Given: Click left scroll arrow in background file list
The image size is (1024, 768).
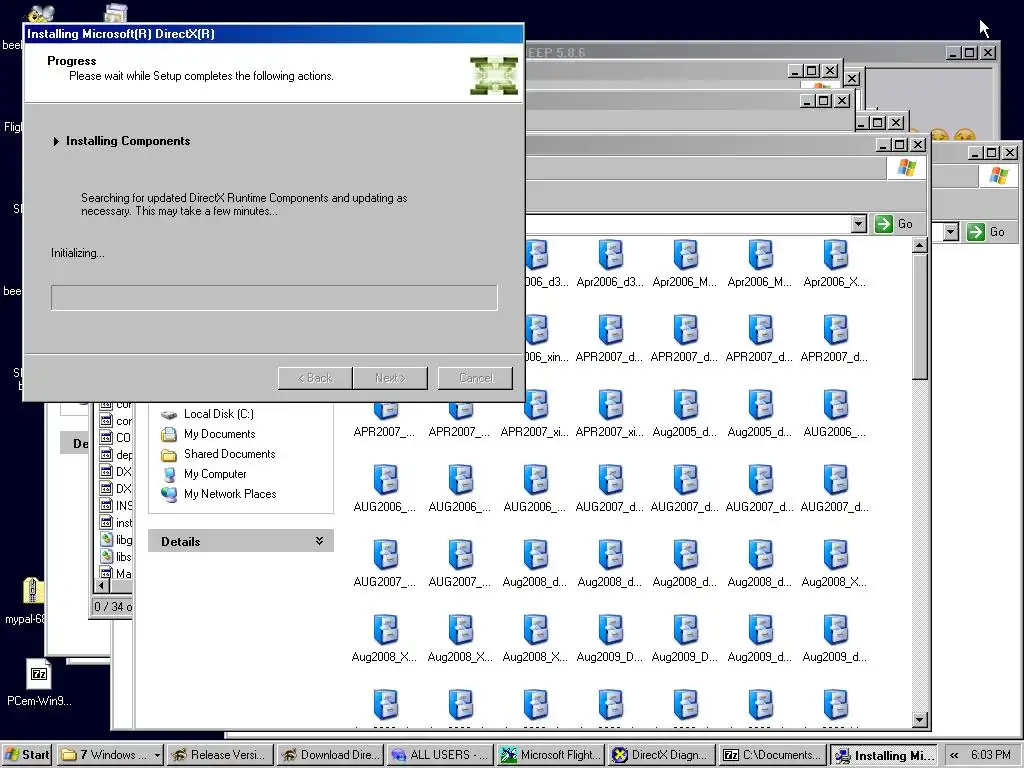Looking at the screenshot, I should pos(101,586).
